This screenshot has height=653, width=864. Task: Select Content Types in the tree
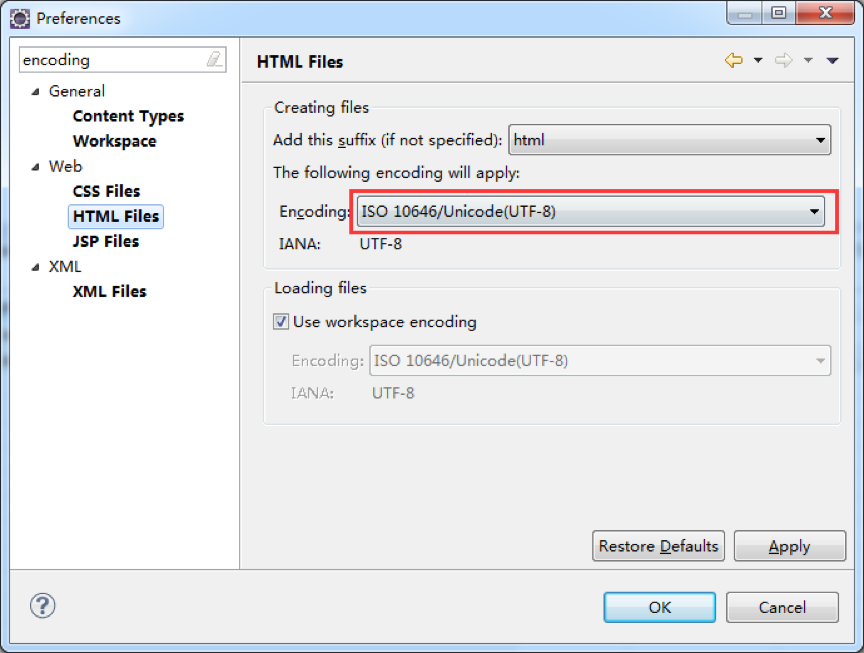coord(128,116)
